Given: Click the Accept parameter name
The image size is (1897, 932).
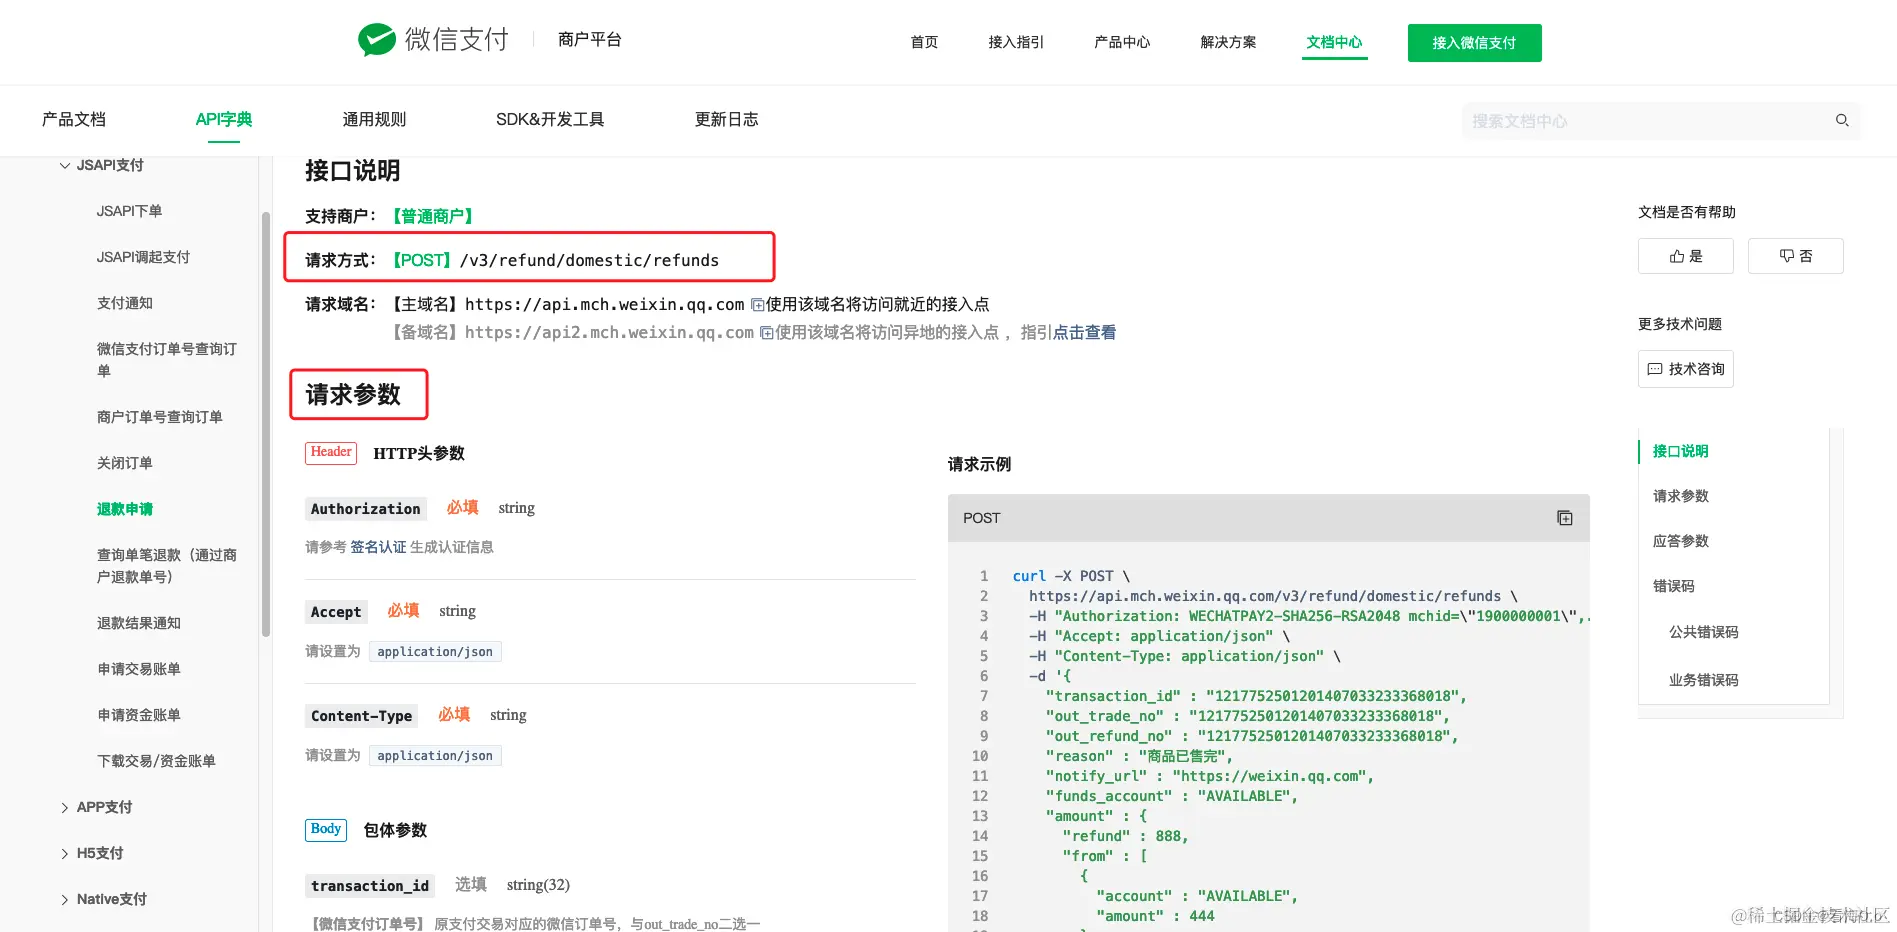Looking at the screenshot, I should pyautogui.click(x=336, y=612).
